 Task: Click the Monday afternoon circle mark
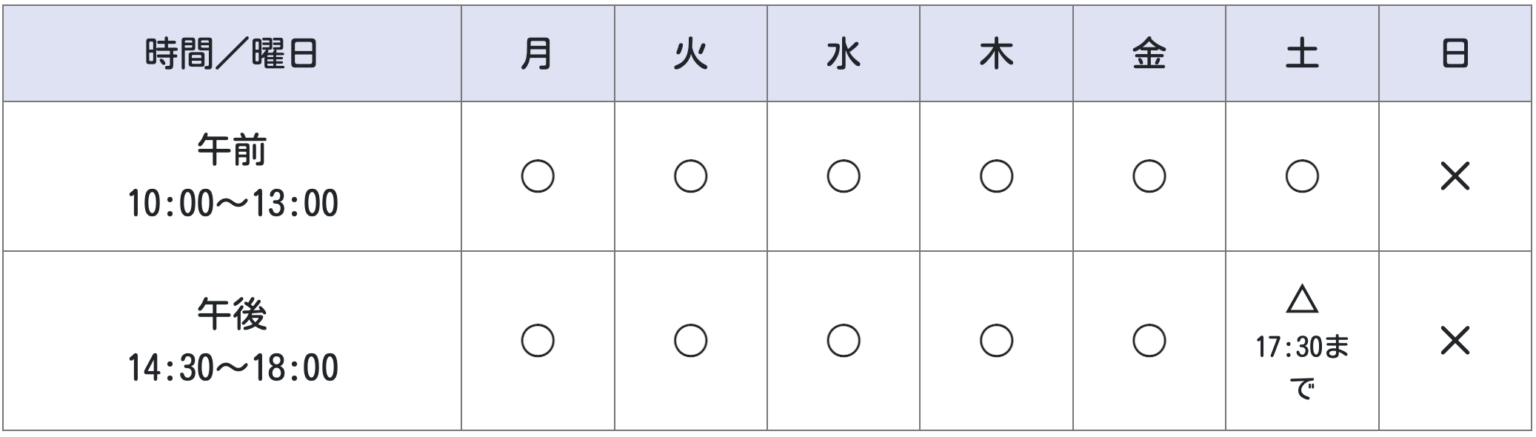click(538, 341)
